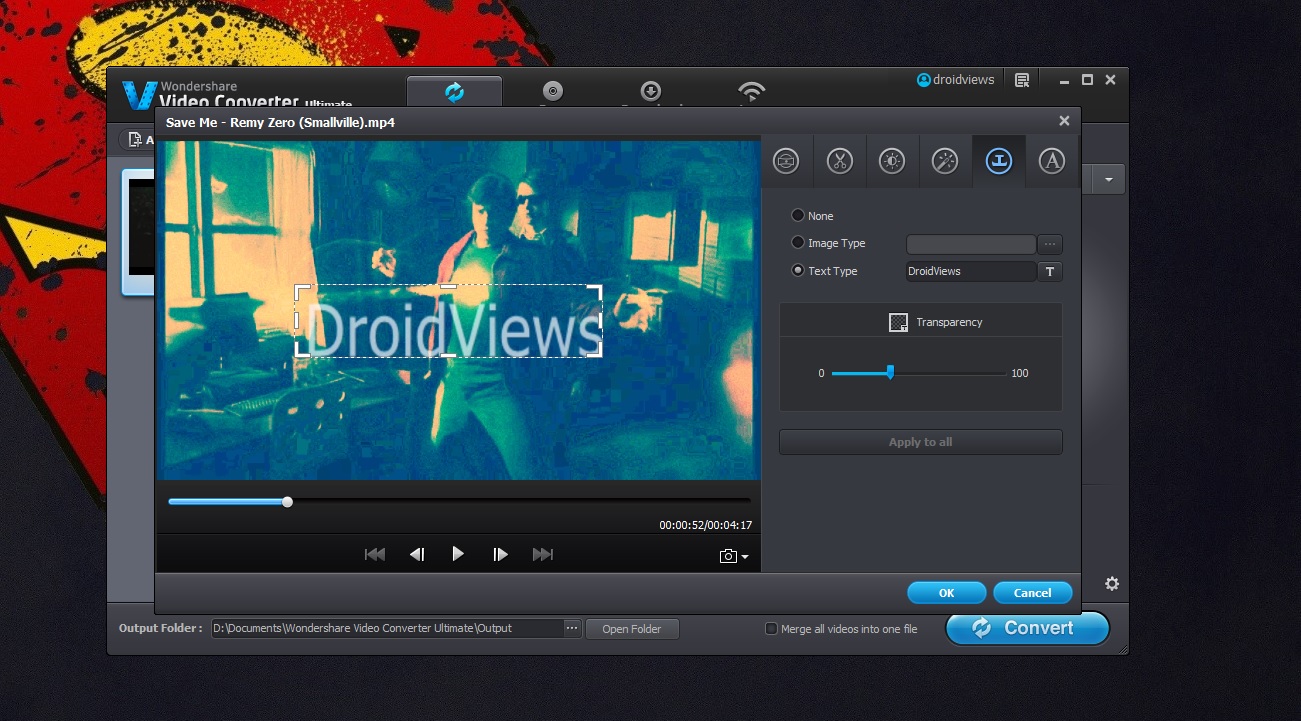Switch to the Burn disc tab
Viewport: 1301px width, 721px height.
[552, 92]
